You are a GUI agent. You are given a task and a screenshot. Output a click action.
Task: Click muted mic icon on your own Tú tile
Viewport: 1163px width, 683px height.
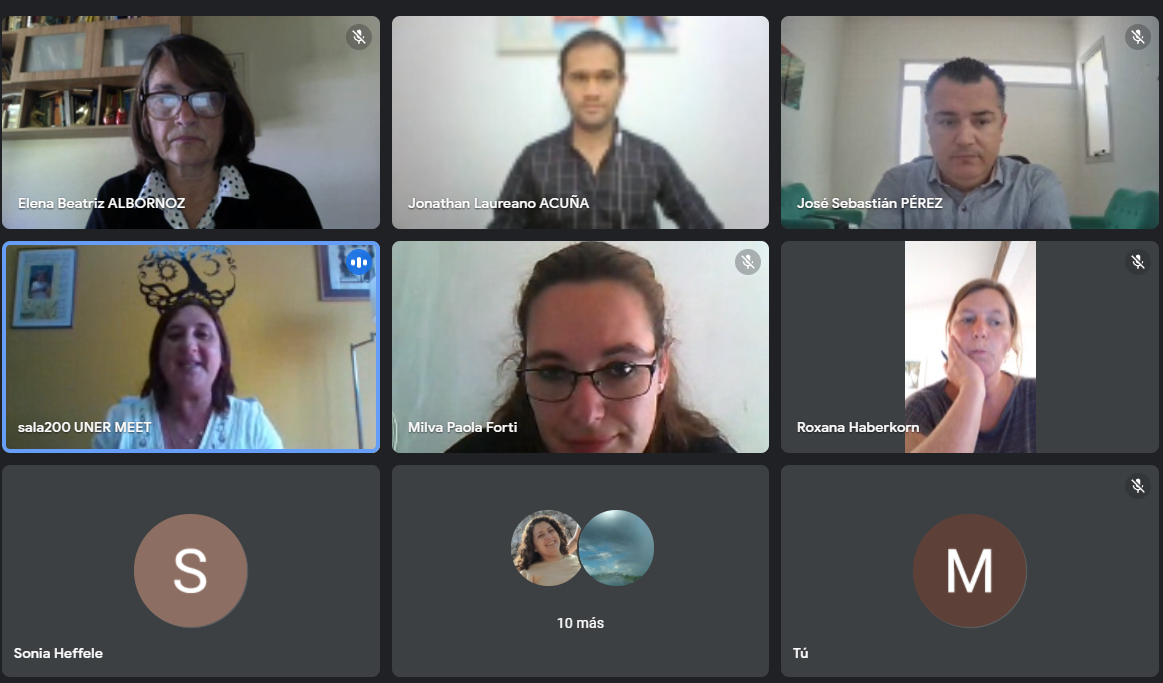pyautogui.click(x=1138, y=486)
